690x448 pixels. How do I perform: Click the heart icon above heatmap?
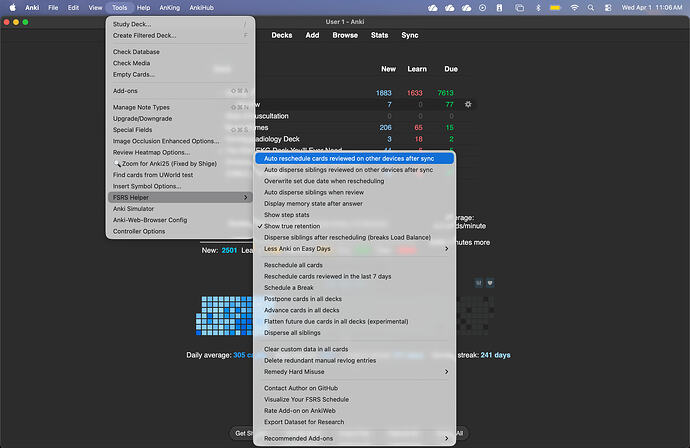click(x=490, y=283)
